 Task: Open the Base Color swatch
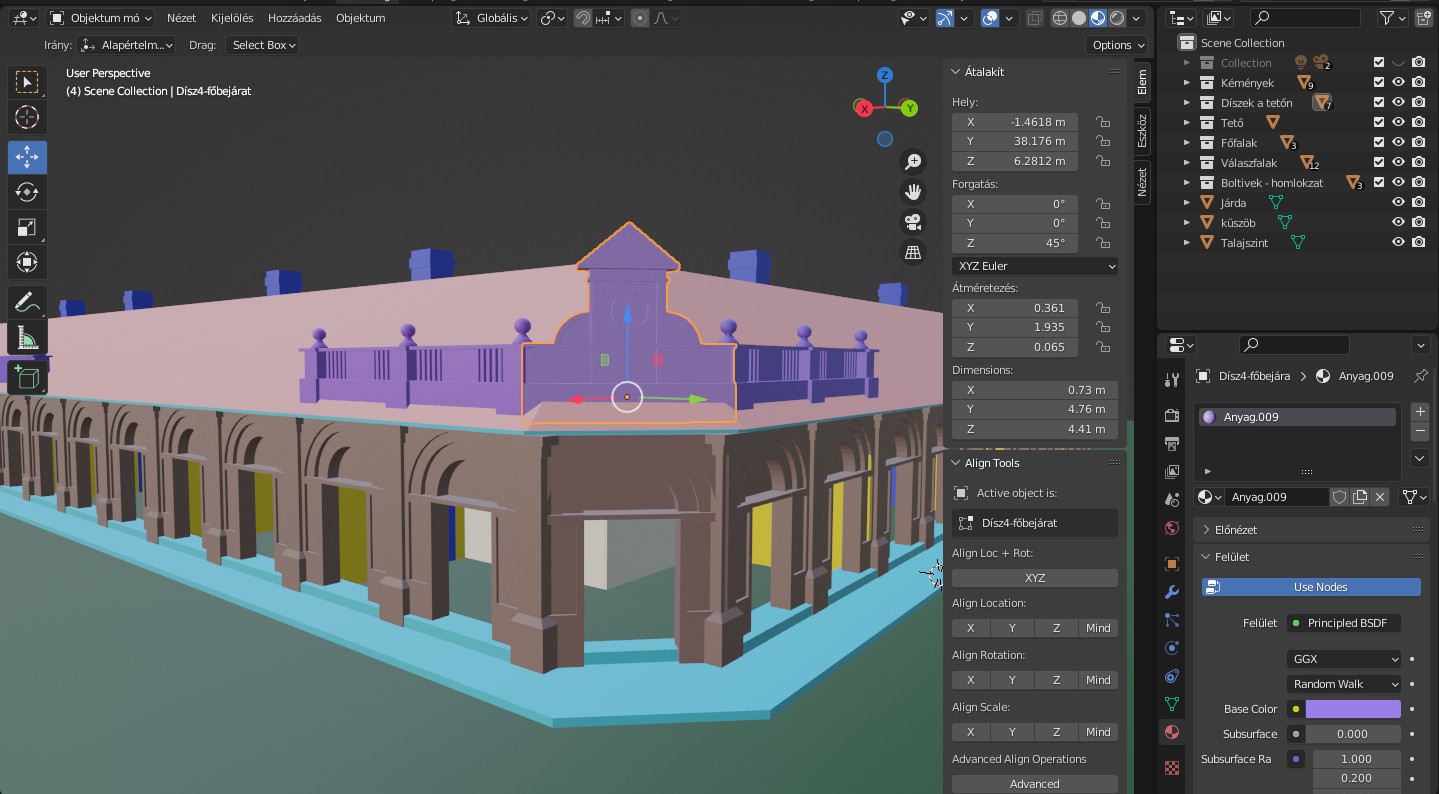(1352, 709)
